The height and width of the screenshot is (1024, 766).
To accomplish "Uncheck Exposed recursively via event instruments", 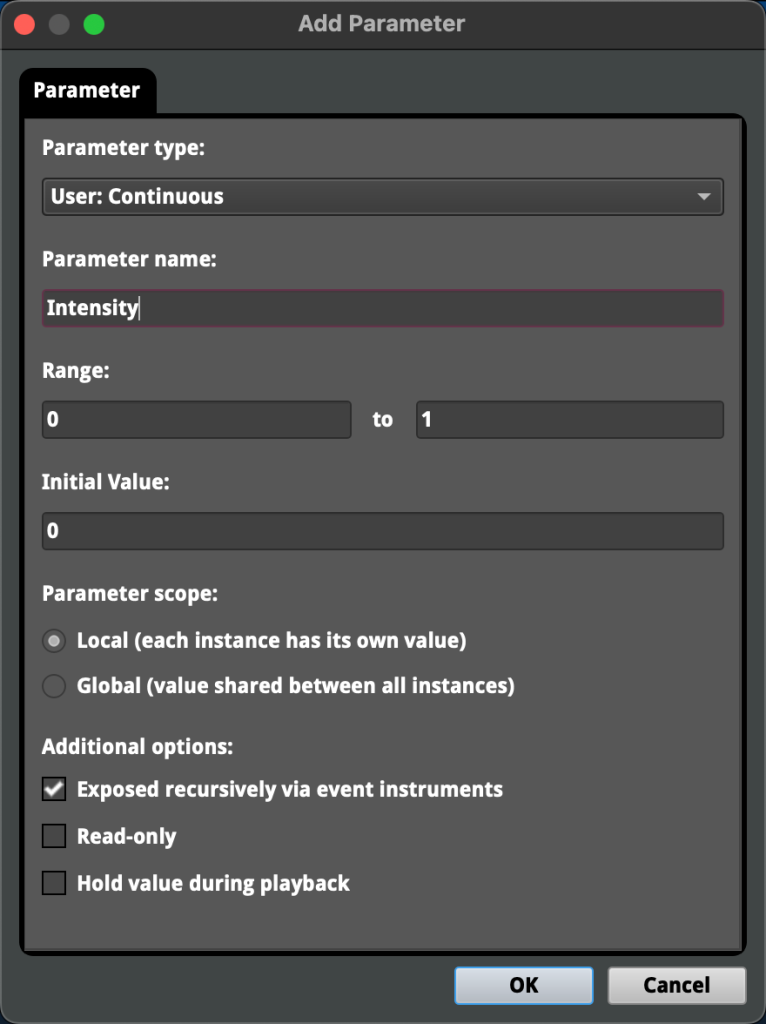I will [x=54, y=790].
